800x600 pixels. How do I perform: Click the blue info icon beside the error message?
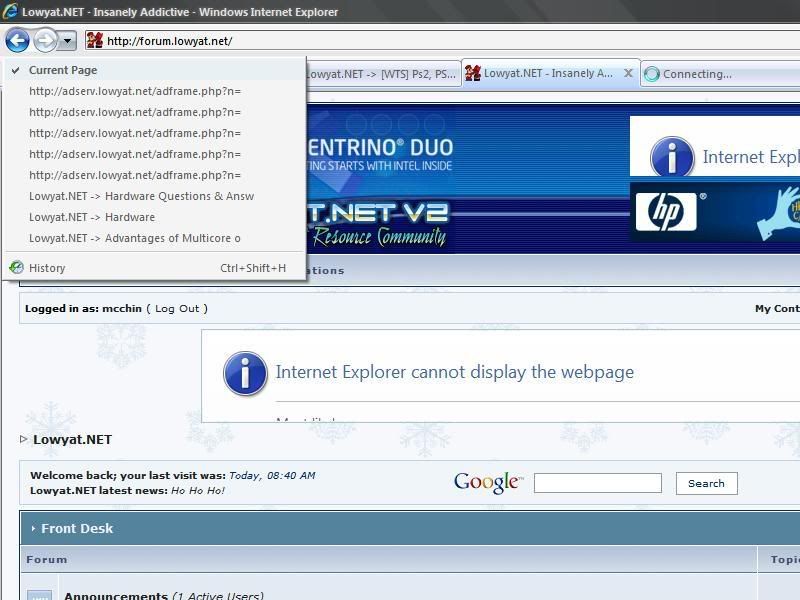point(245,373)
